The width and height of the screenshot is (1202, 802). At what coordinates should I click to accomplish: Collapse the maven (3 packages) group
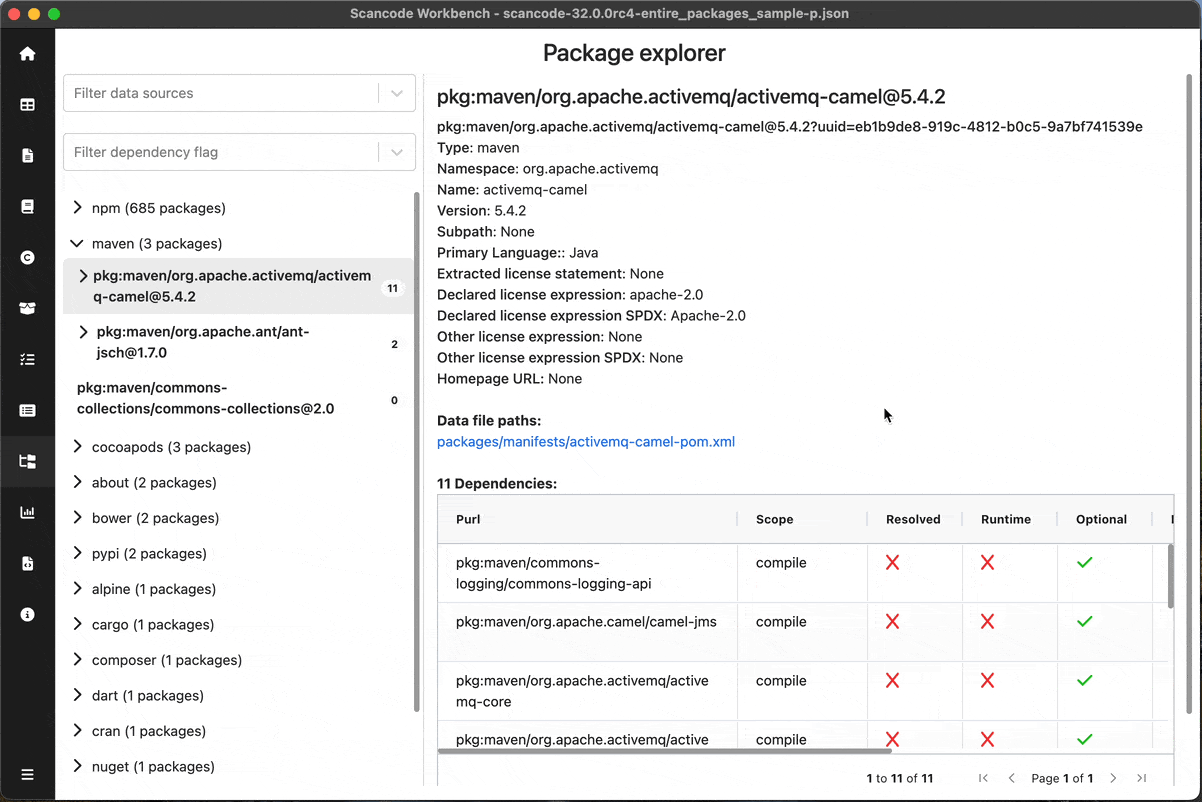point(77,243)
